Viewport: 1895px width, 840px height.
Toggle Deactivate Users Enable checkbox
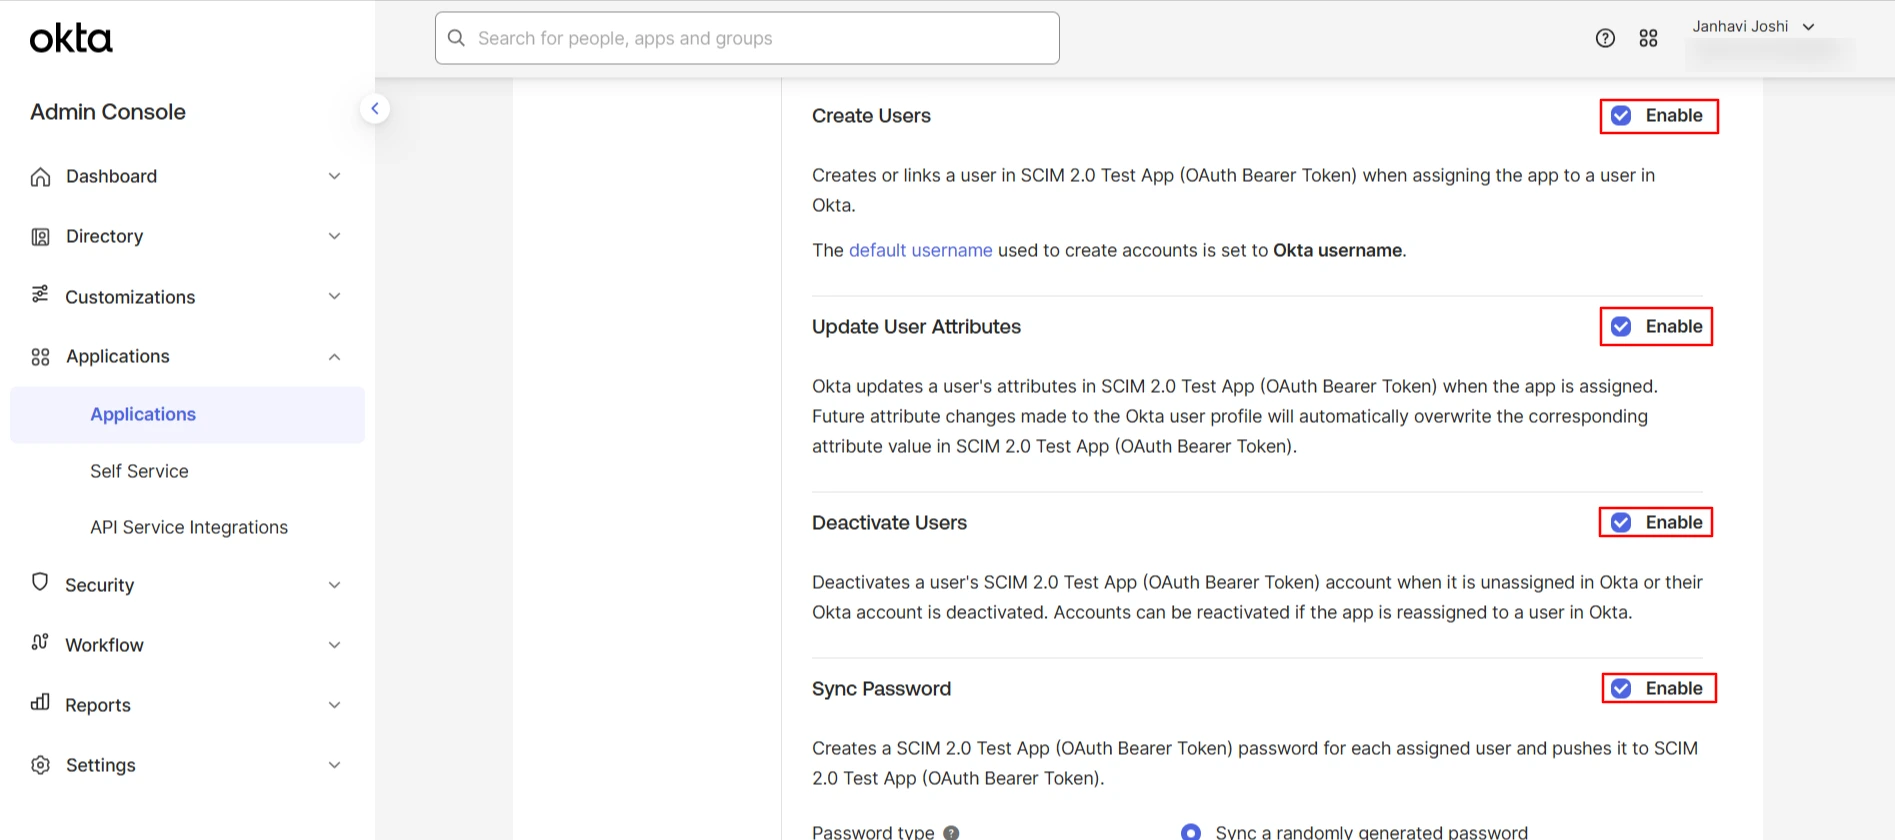[x=1621, y=523]
